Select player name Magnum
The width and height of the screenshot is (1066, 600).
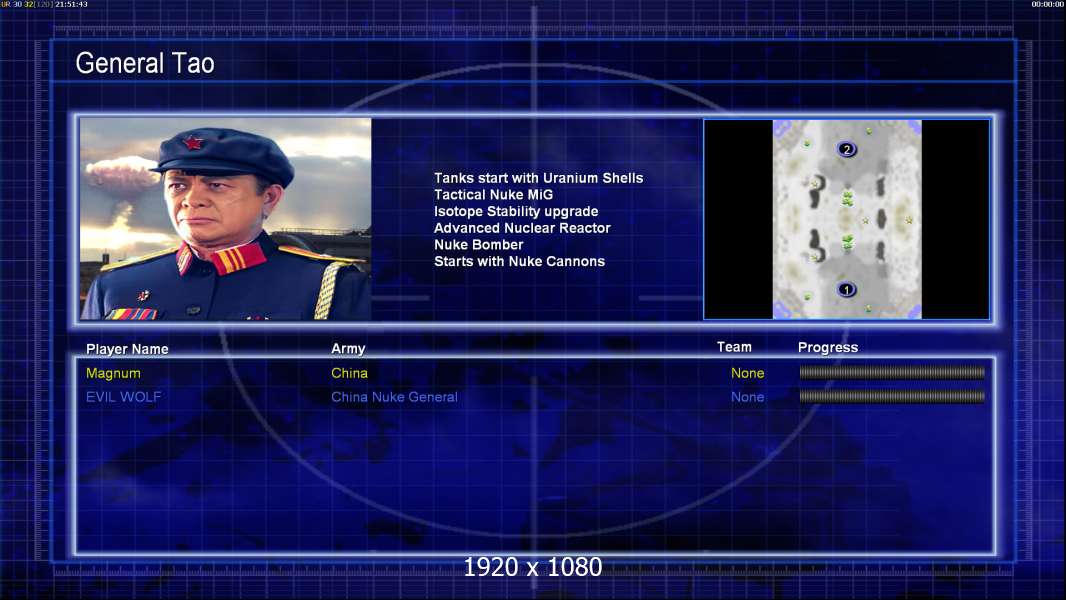113,373
